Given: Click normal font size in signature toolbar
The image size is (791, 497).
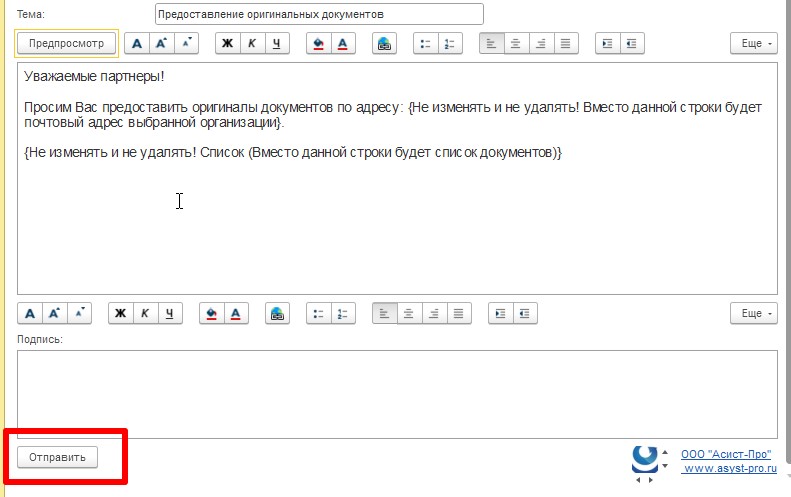Looking at the screenshot, I should pos(30,313).
